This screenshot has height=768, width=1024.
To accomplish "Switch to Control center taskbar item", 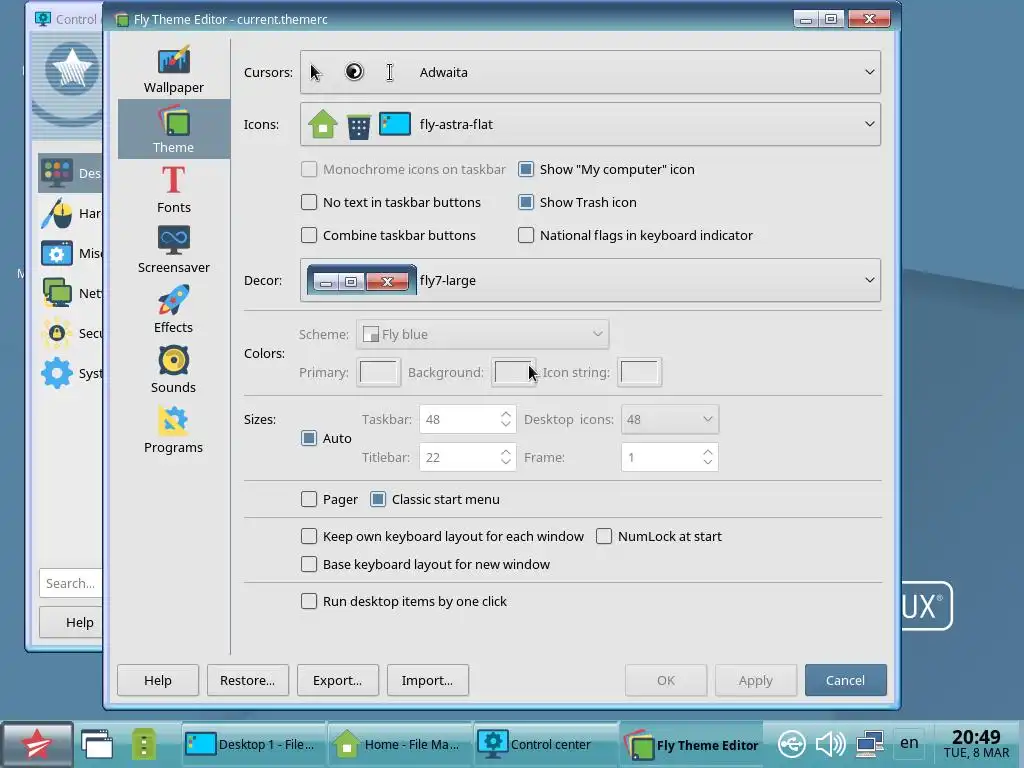I will coord(544,744).
